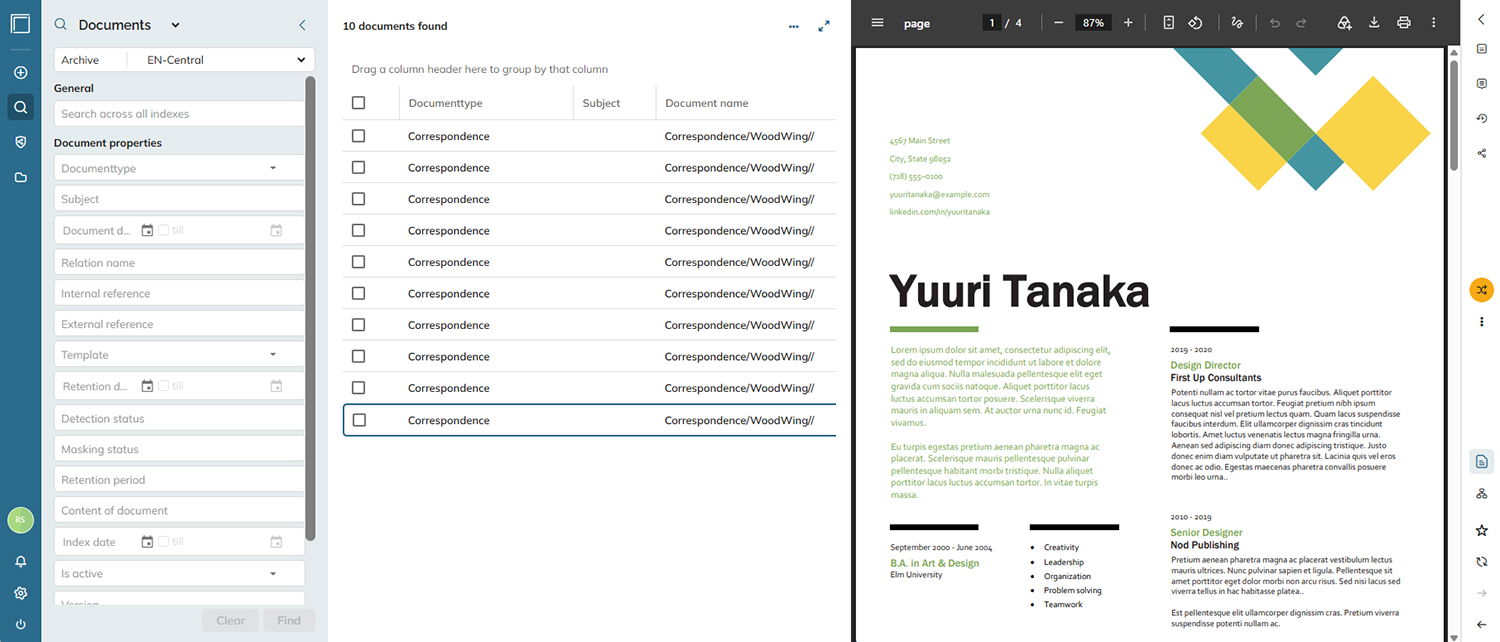Open the right sidebar vertical dots menu

point(1481,322)
